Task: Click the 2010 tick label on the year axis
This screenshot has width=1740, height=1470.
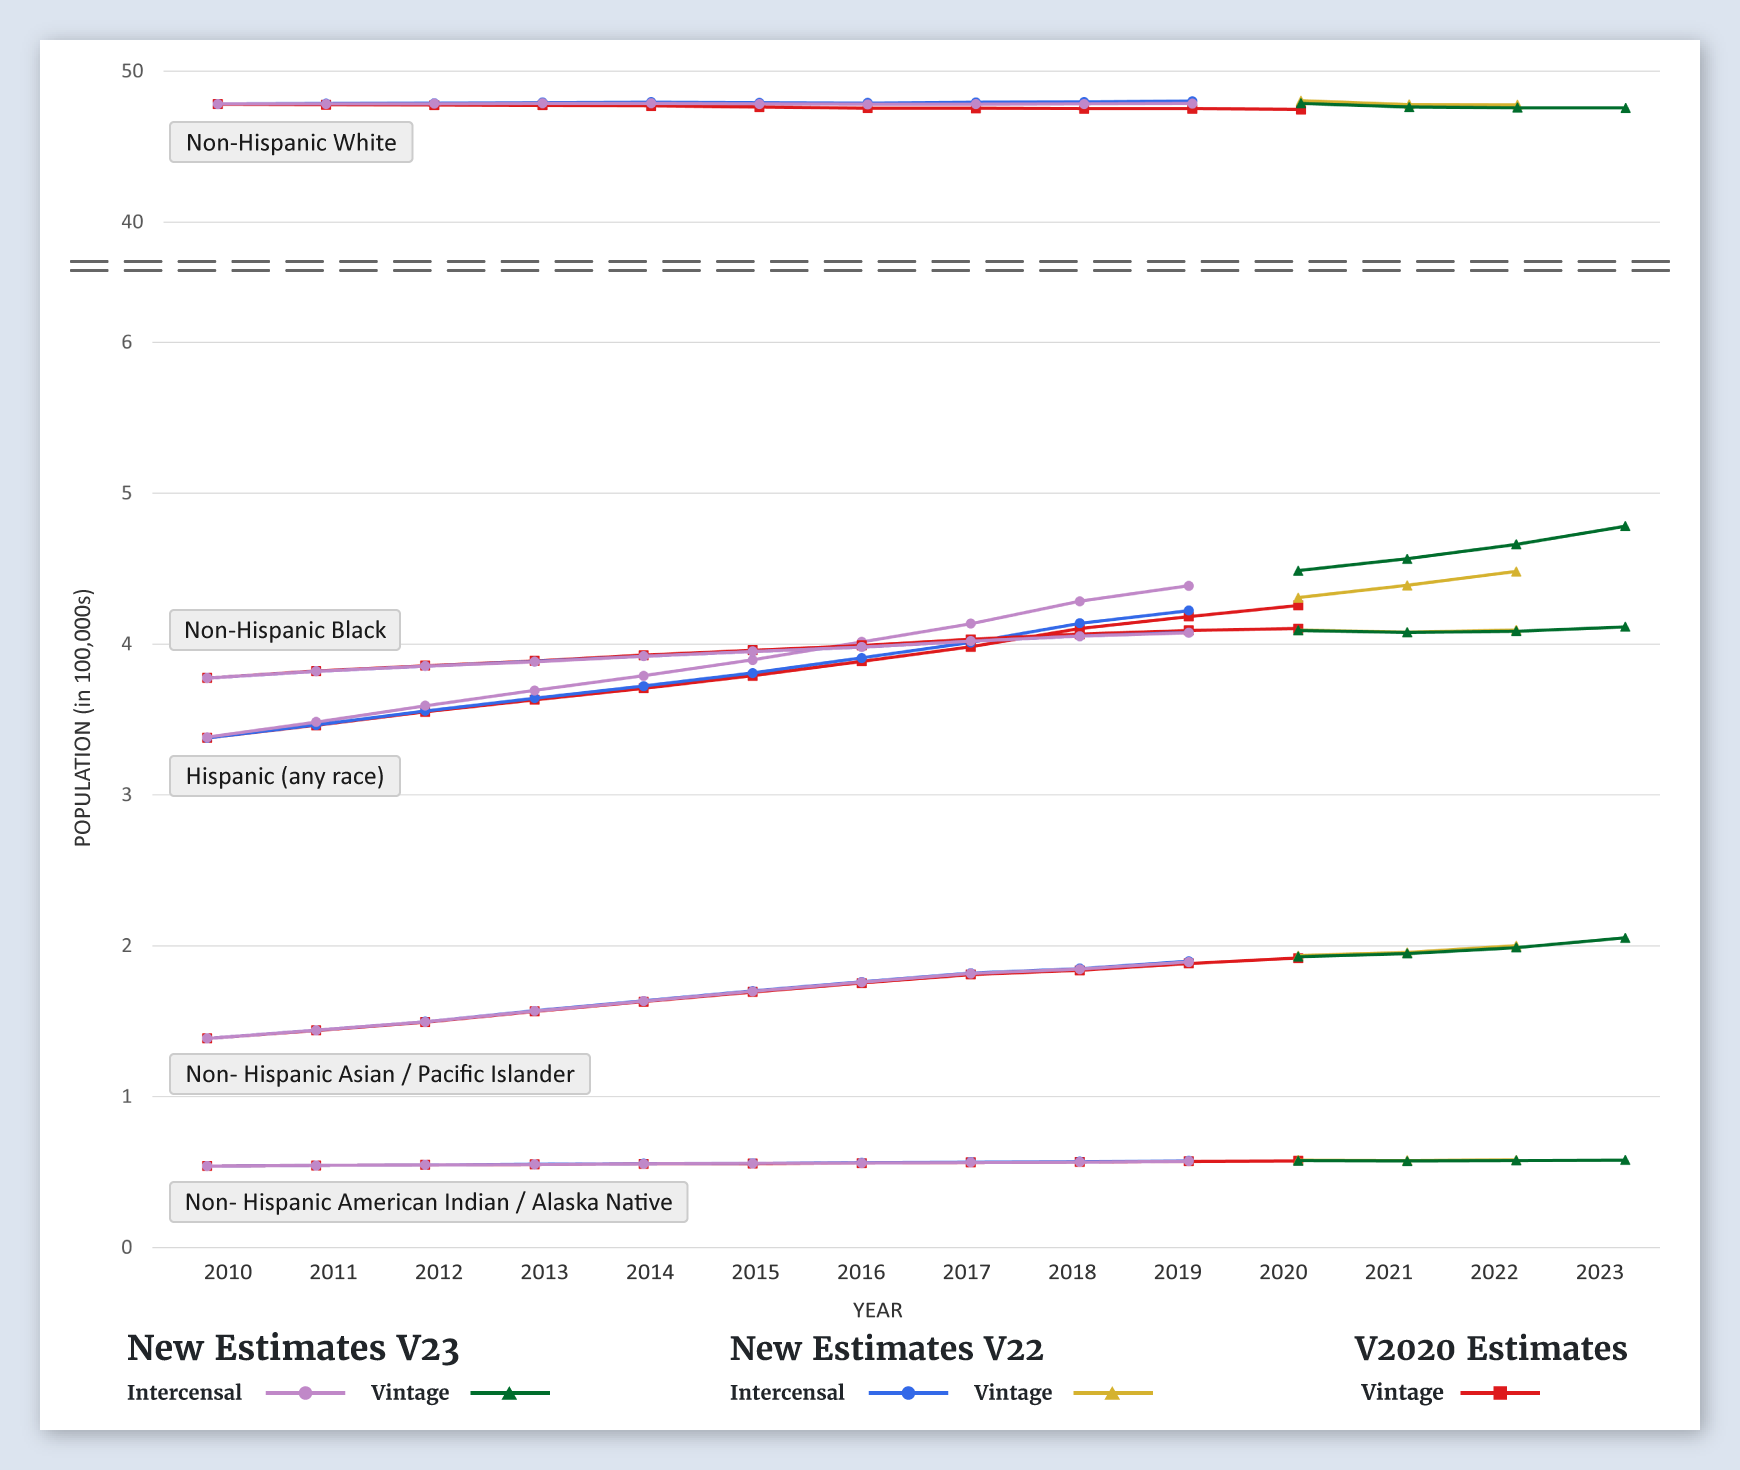Action: point(228,1272)
